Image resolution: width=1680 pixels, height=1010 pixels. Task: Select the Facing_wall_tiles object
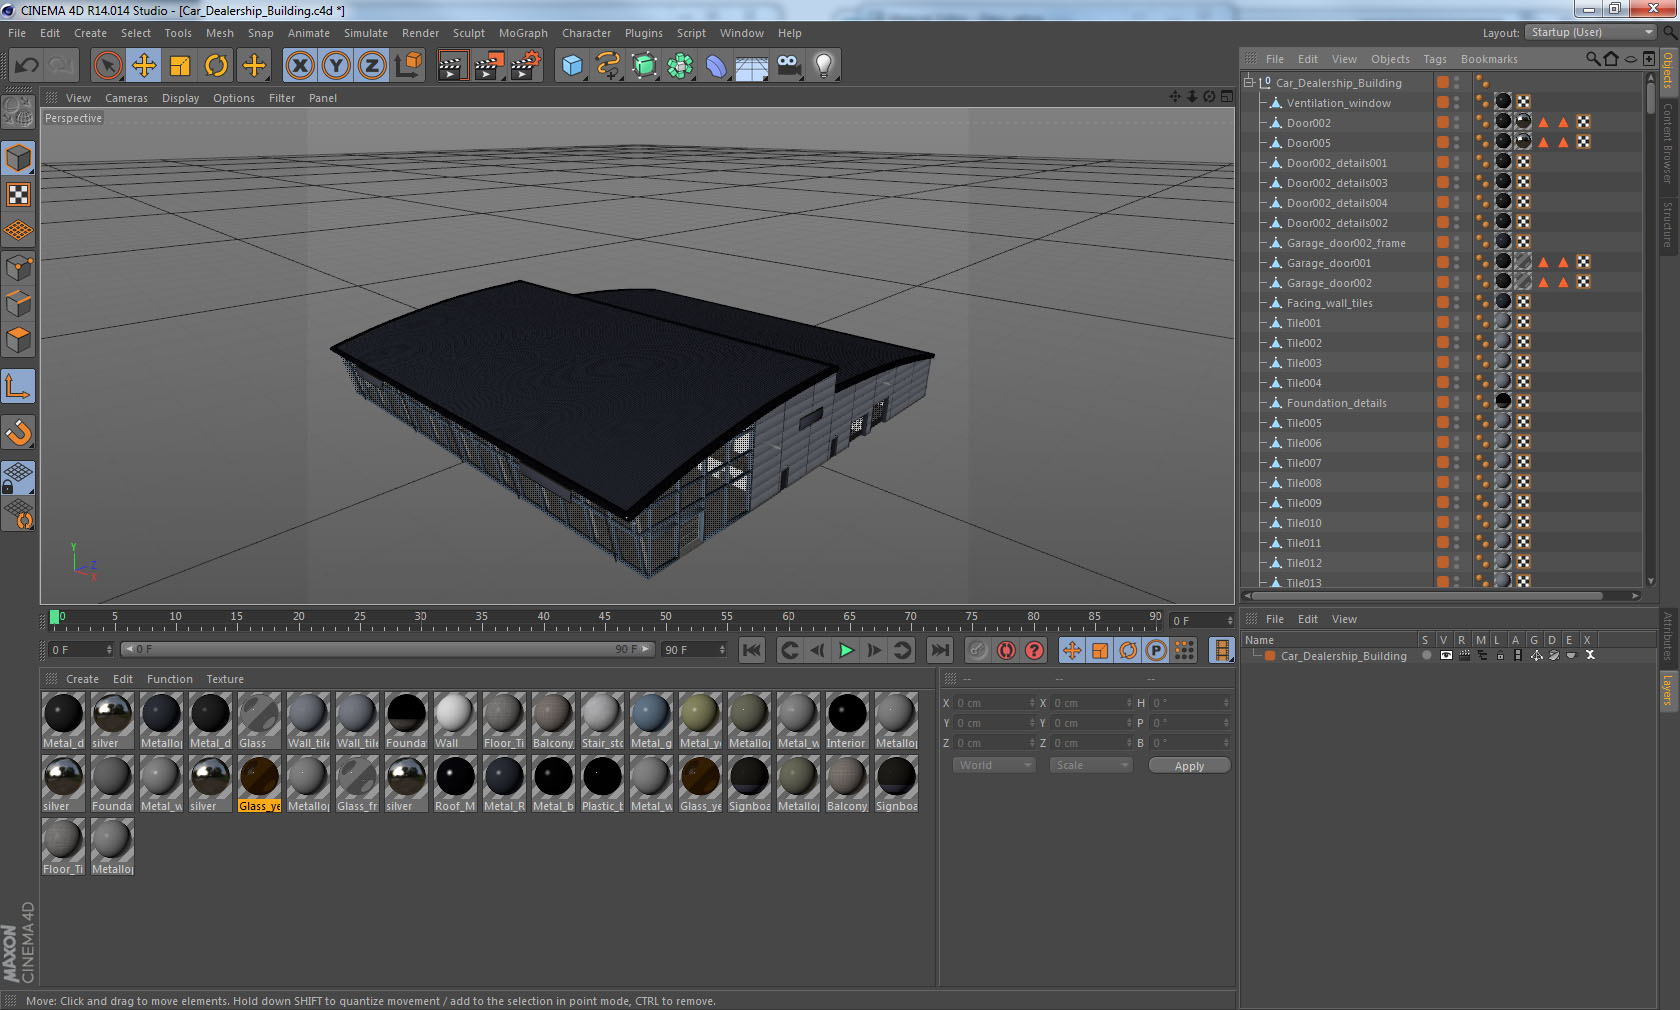pyautogui.click(x=1329, y=303)
